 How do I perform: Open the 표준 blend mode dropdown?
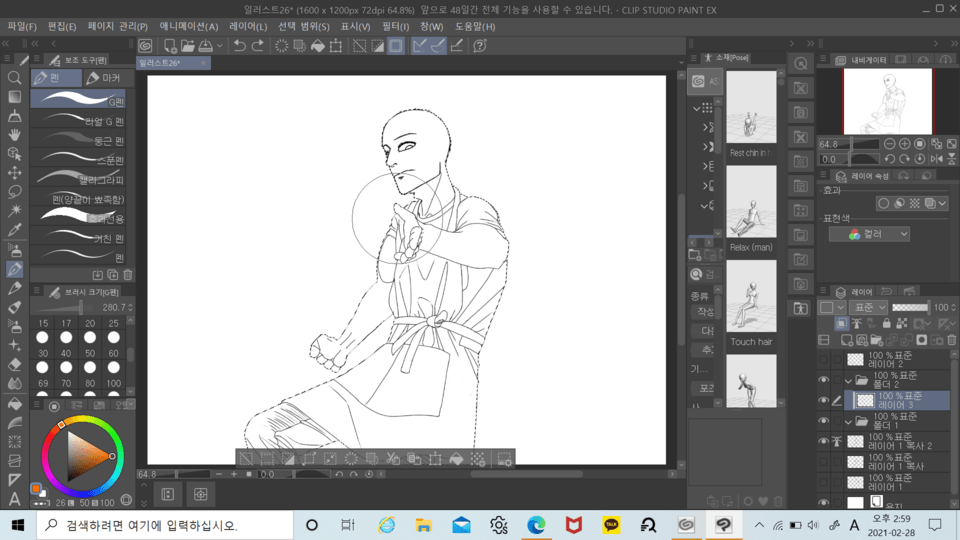coord(870,307)
